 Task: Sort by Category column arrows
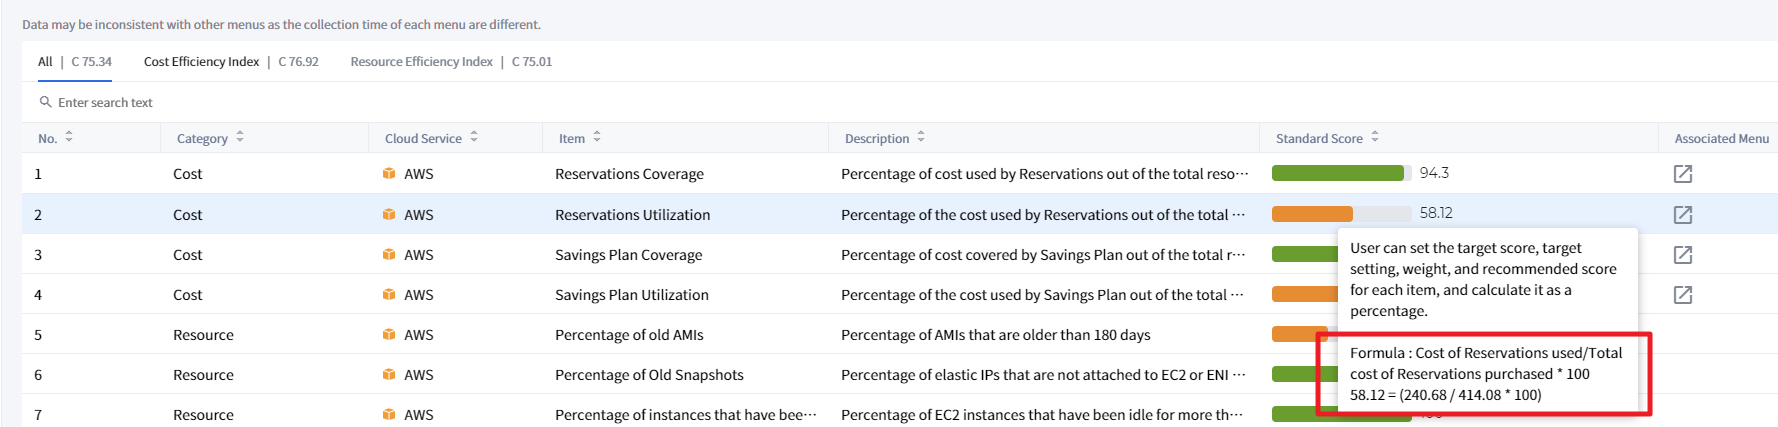coord(240,137)
